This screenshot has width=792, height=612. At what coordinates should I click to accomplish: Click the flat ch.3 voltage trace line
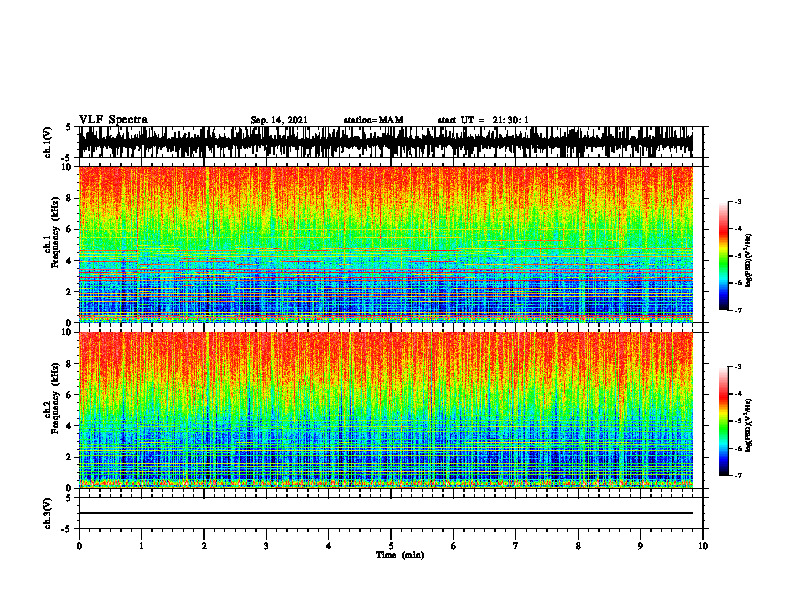[x=386, y=513]
